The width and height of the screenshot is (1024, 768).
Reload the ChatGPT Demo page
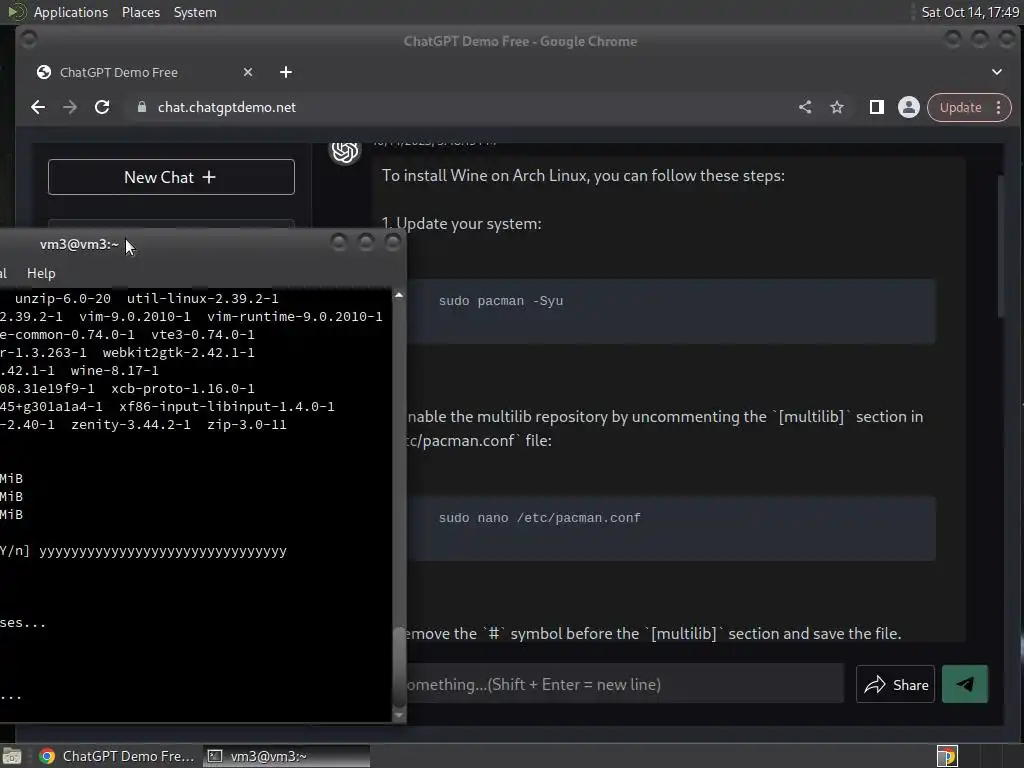[x=102, y=107]
